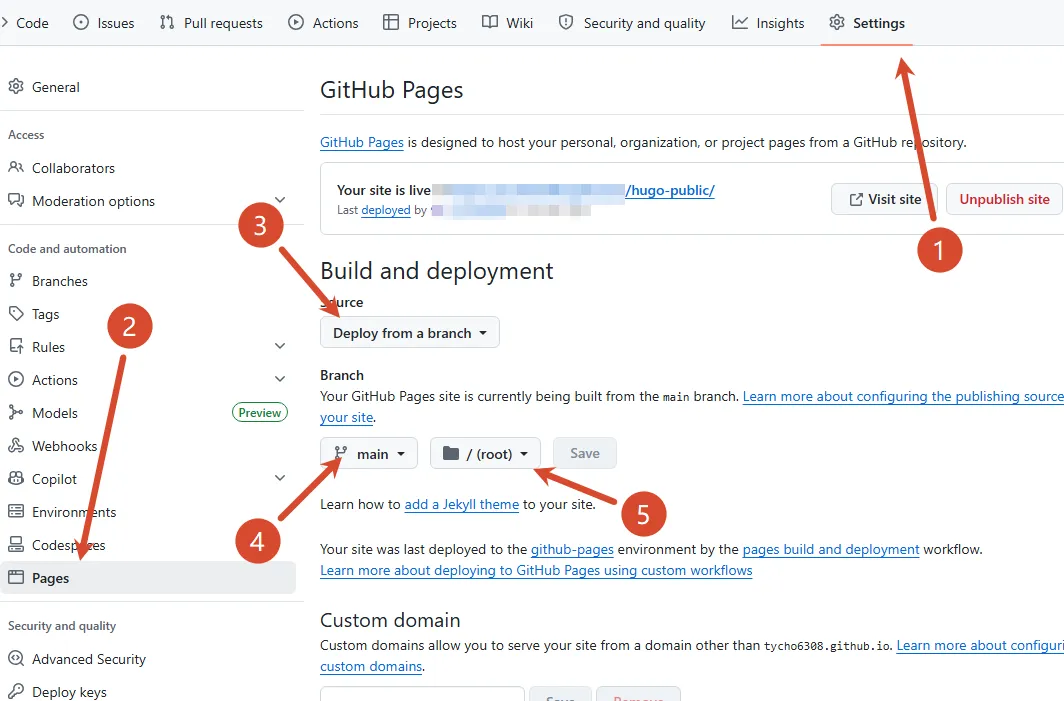Expand Moderation options chevron
This screenshot has height=701, width=1064.
280,200
